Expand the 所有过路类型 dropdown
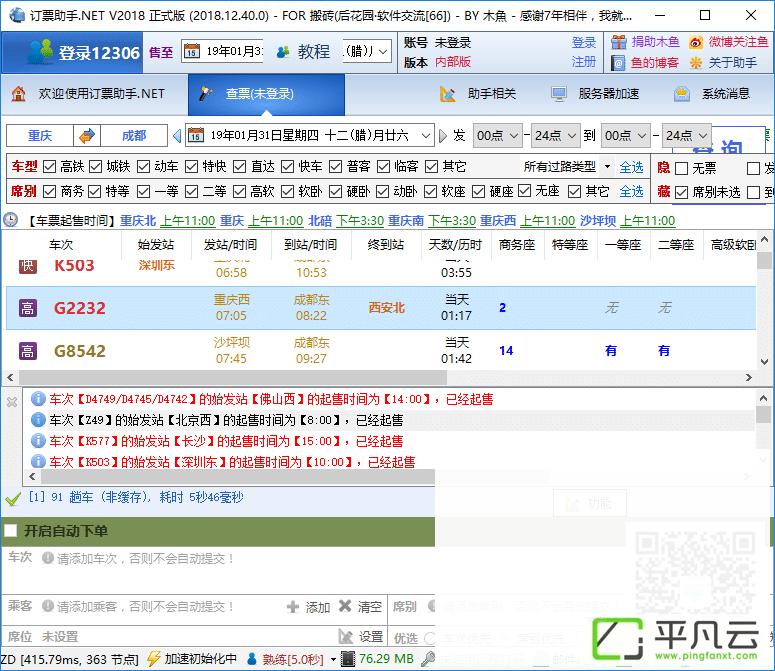775x671 pixels. point(607,167)
